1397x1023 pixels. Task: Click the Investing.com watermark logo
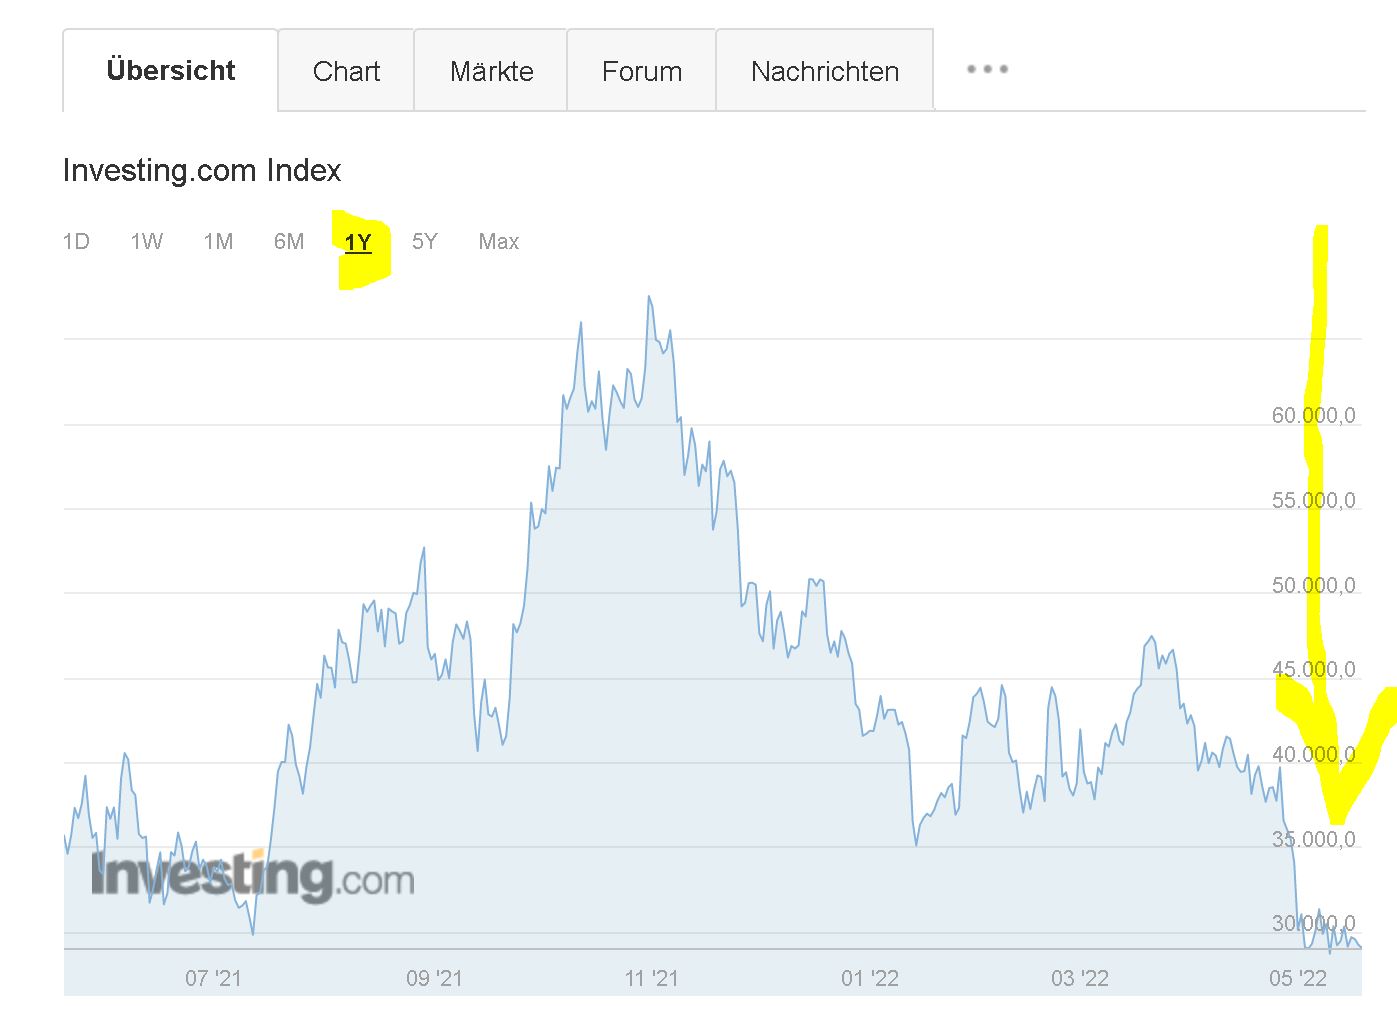[x=252, y=876]
